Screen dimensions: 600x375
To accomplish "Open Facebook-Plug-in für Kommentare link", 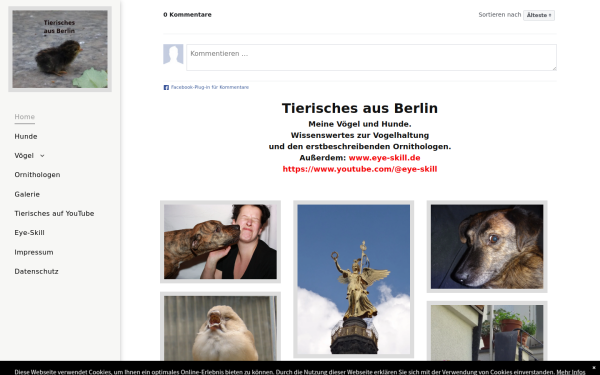I will pyautogui.click(x=210, y=87).
